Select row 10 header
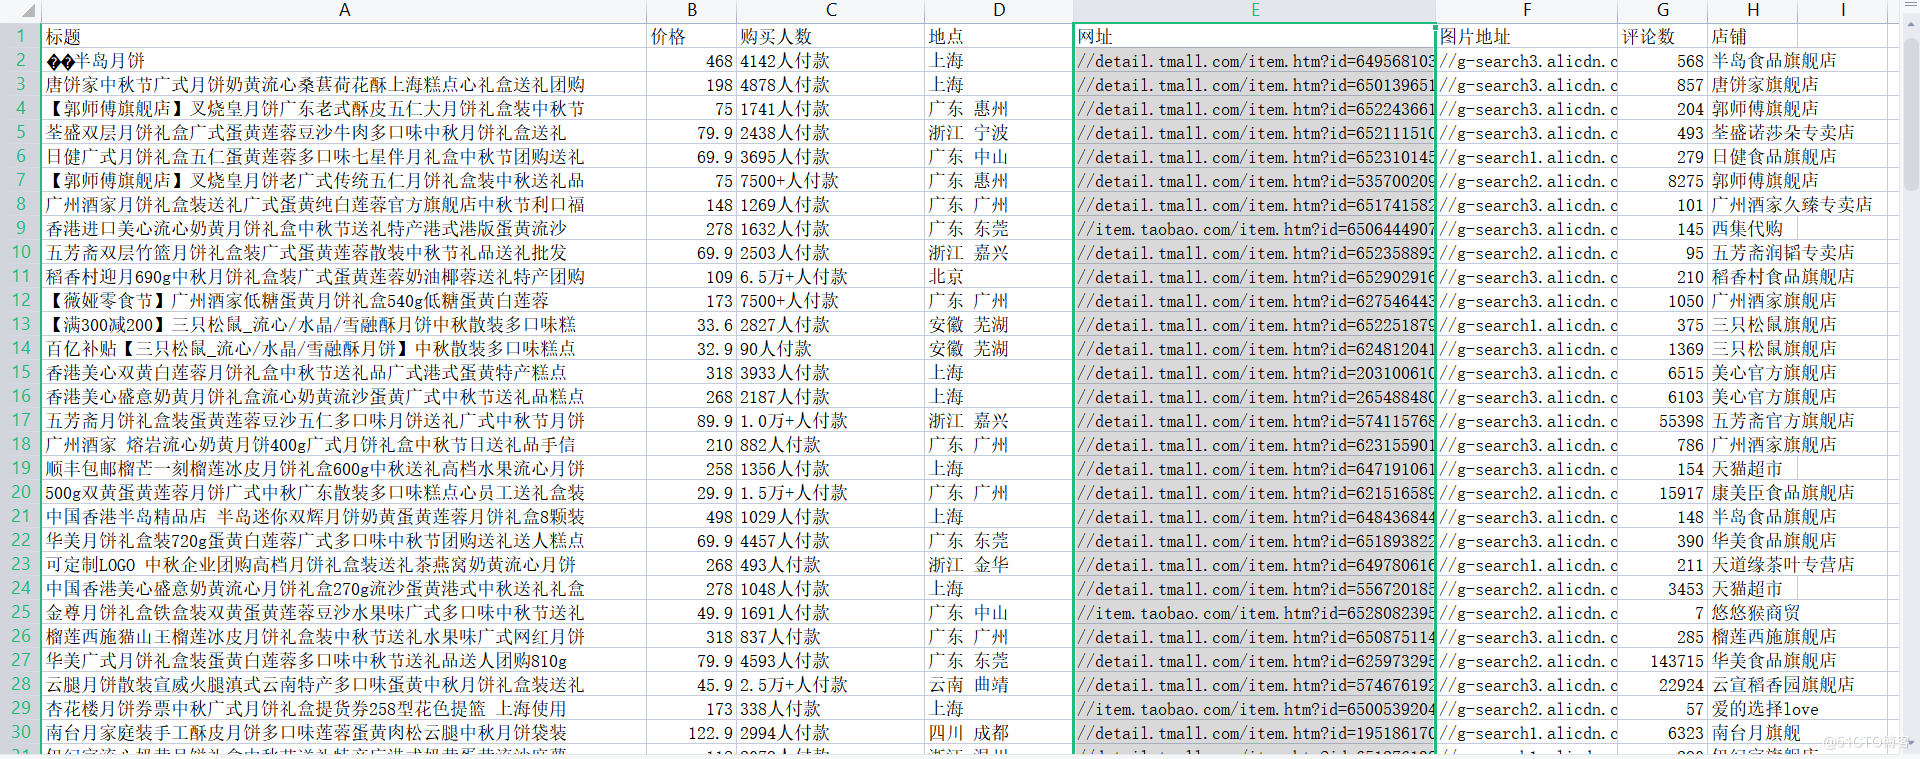This screenshot has width=1920, height=759. 20,252
